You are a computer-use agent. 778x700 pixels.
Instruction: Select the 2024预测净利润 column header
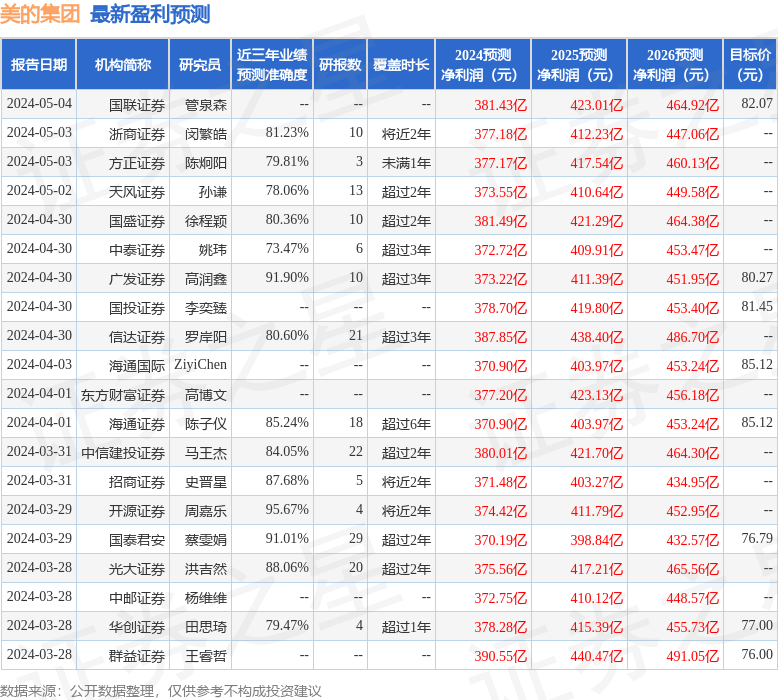483,64
